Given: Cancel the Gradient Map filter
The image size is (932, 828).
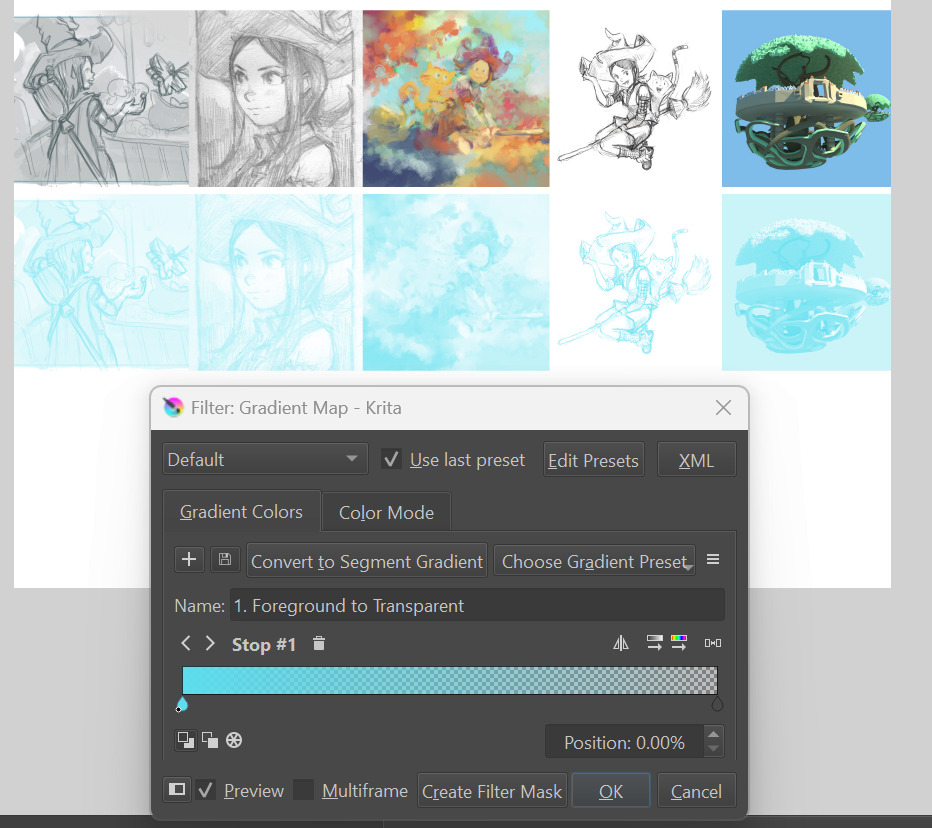Looking at the screenshot, I should tap(696, 791).
